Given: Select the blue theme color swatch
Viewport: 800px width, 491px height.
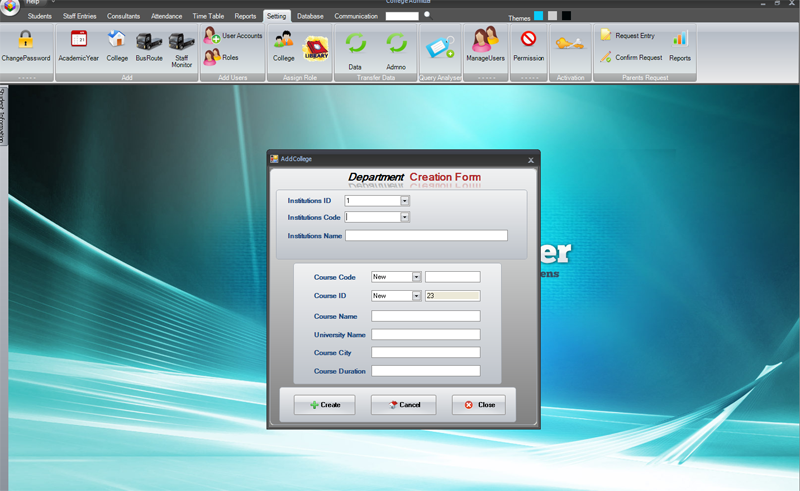Looking at the screenshot, I should coord(538,16).
